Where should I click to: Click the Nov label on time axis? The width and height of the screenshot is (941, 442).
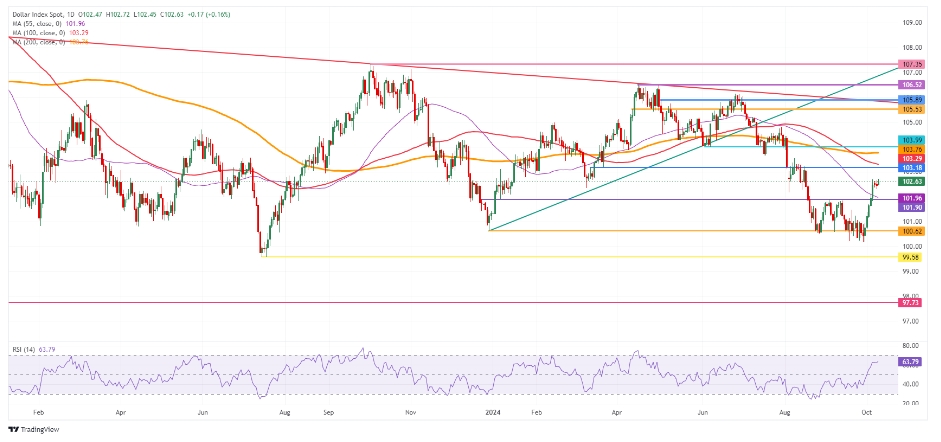tap(411, 413)
